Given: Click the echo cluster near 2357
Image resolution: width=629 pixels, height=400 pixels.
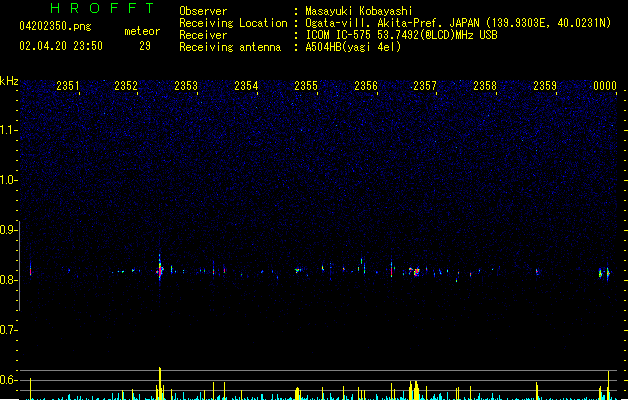Looking at the screenshot, I should point(415,272).
